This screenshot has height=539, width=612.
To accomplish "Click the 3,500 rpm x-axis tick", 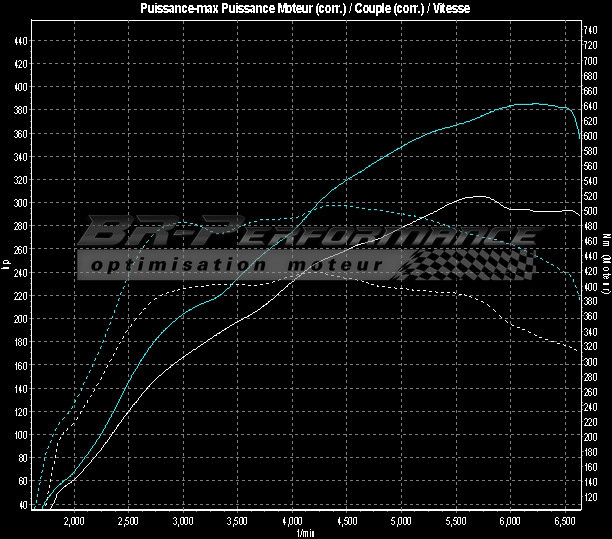I will pos(237,522).
